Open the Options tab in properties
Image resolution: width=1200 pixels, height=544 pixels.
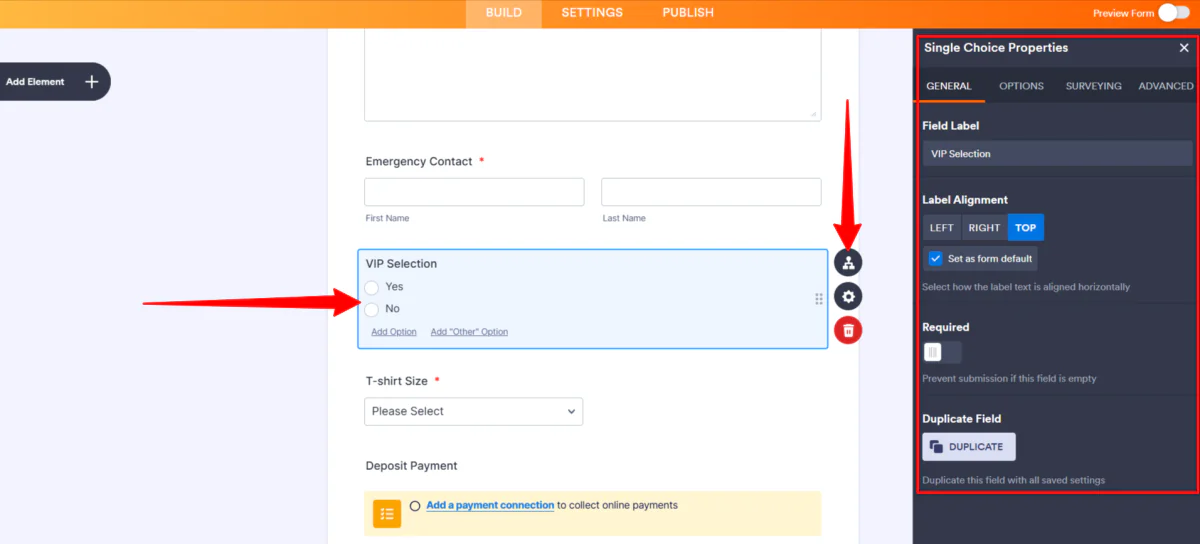[1021, 86]
